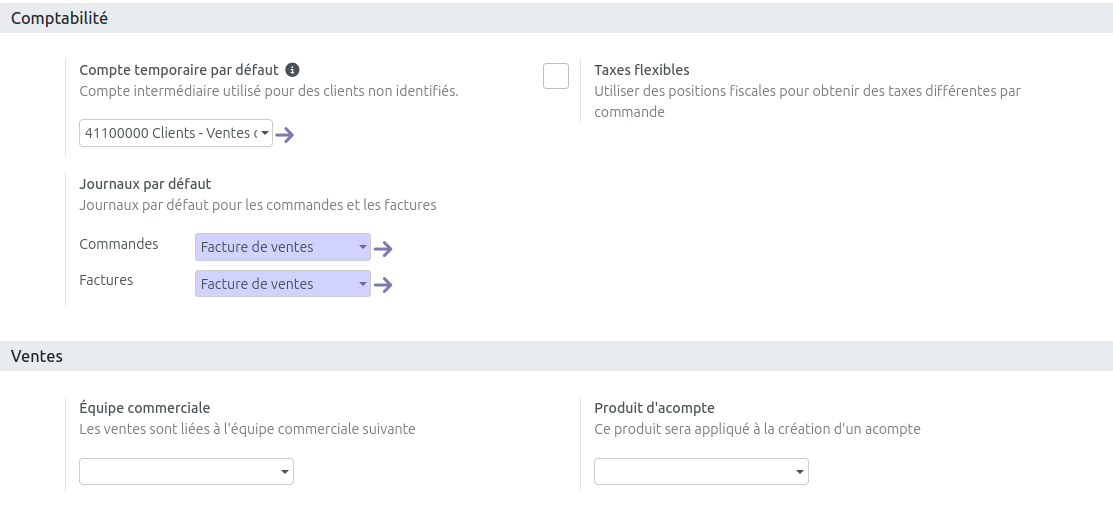
Task: Click the Taxes flexibles label text
Action: point(641,70)
